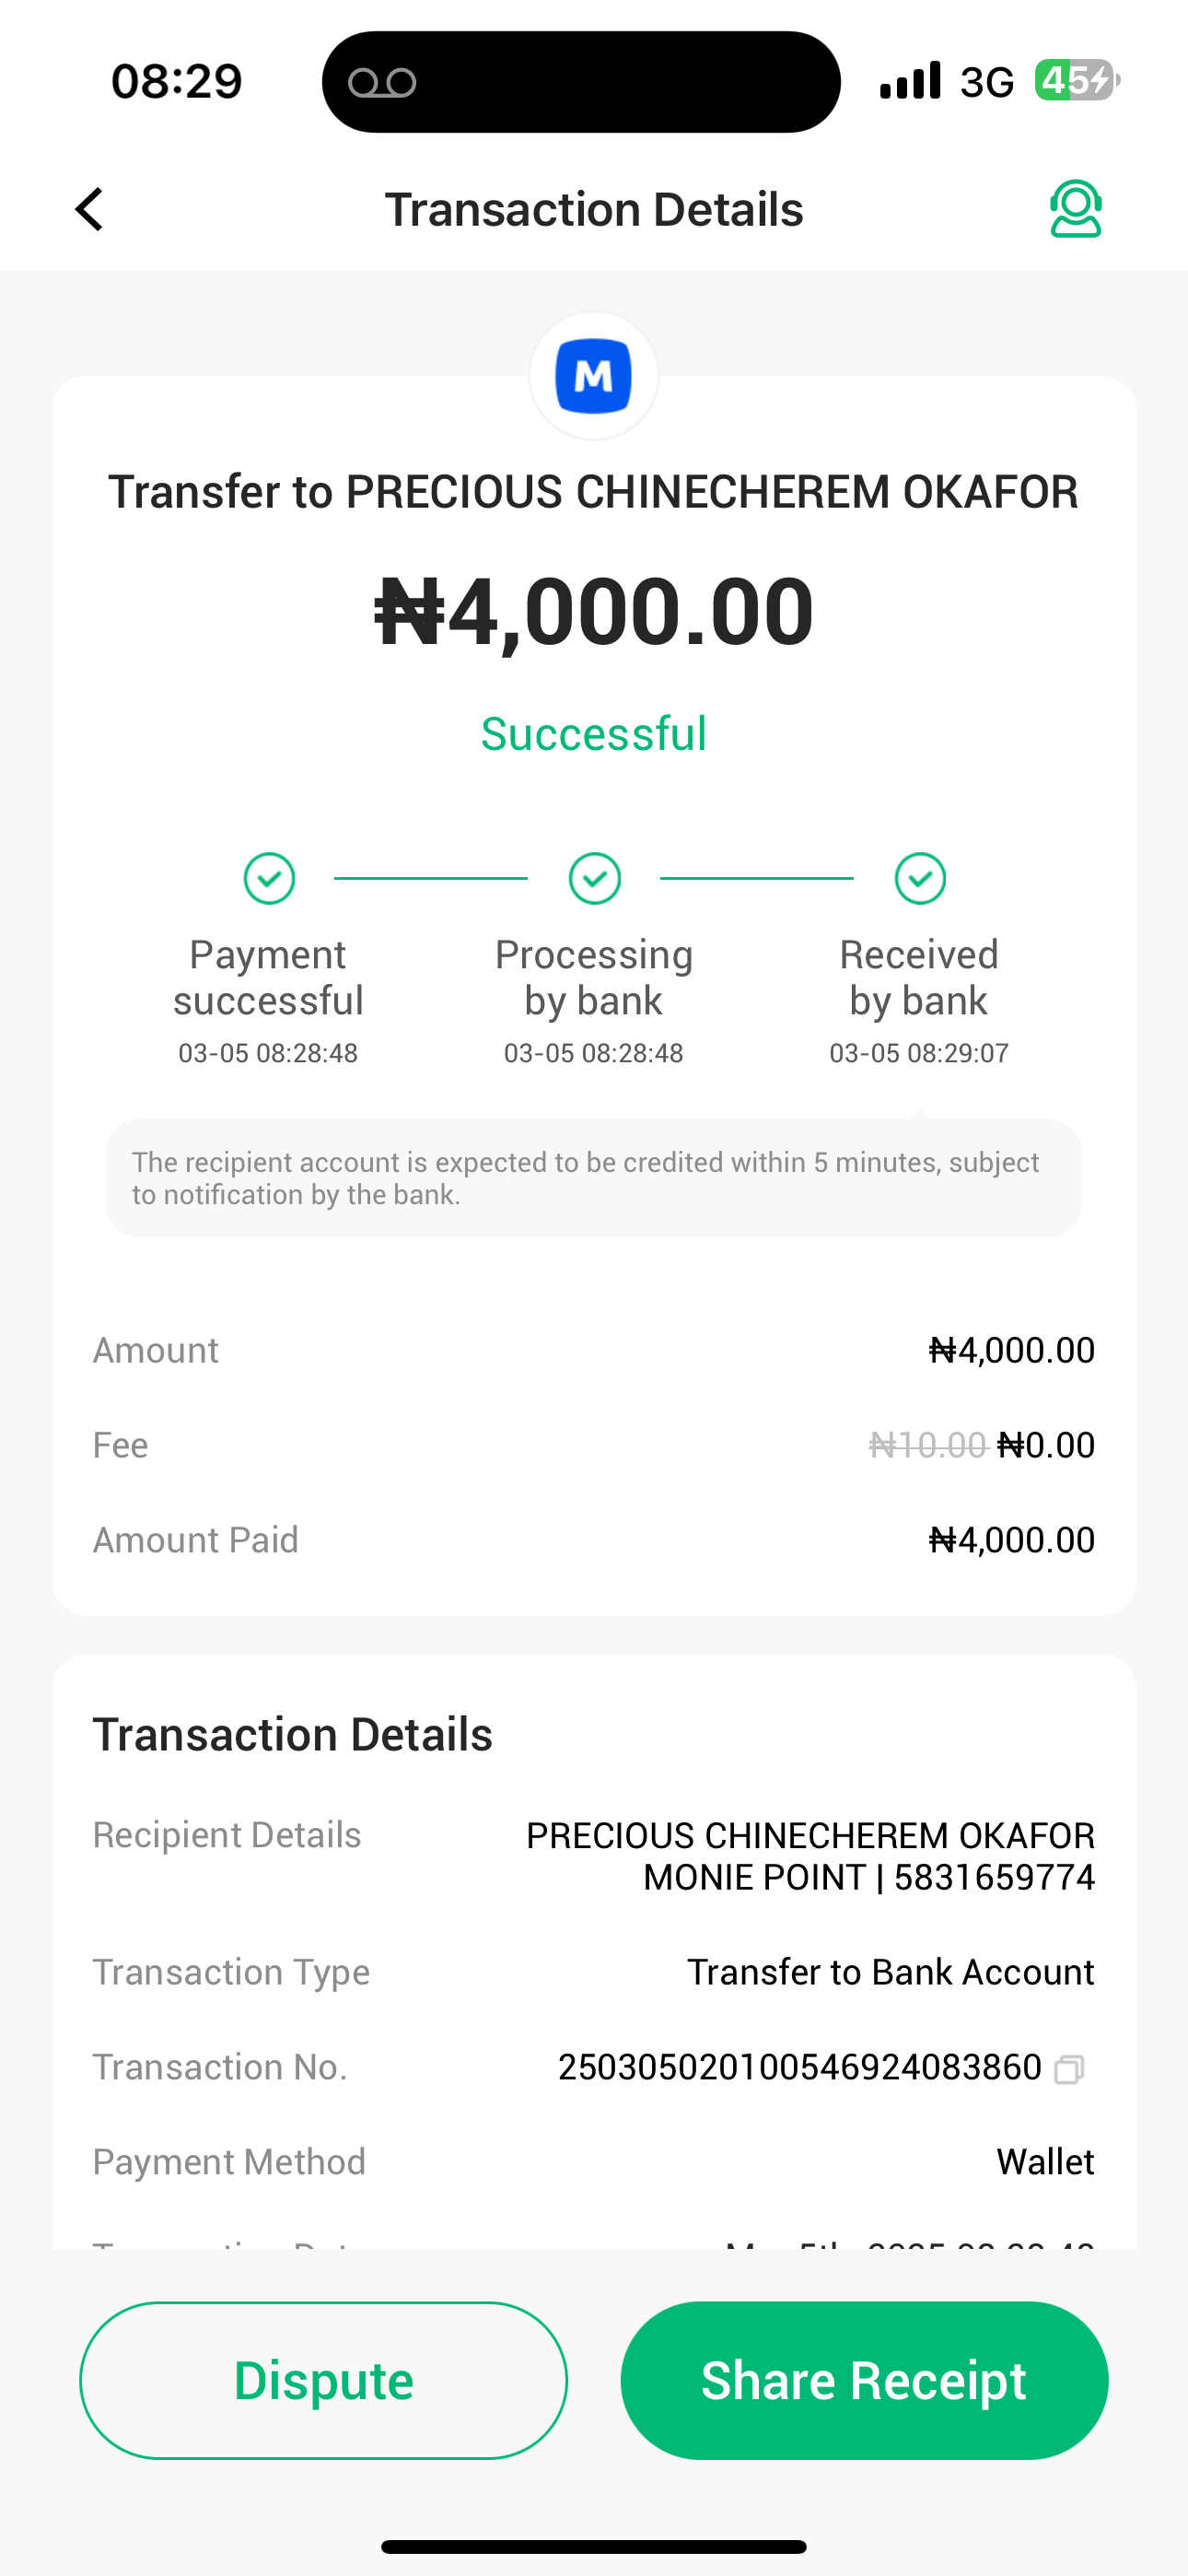The width and height of the screenshot is (1188, 2576).
Task: Tap the back arrow icon
Action: 90,209
